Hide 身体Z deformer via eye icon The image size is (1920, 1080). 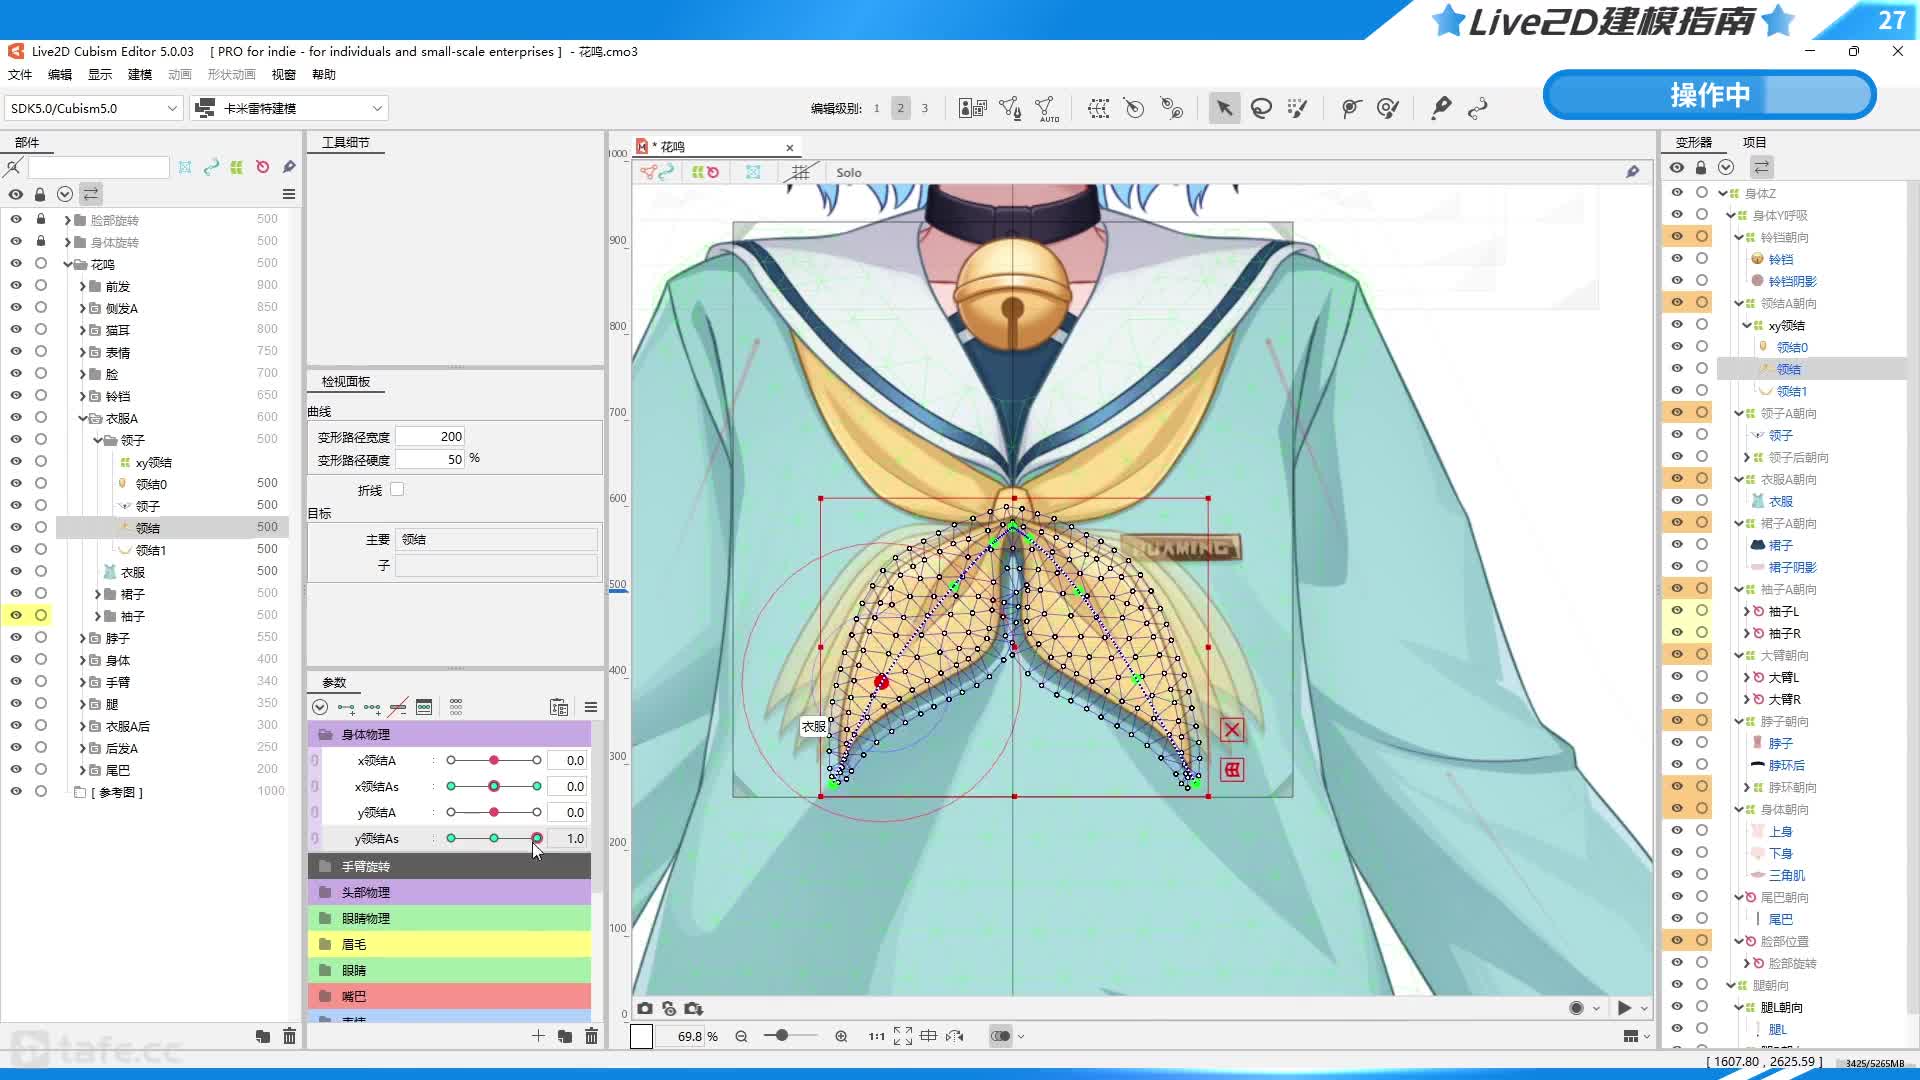(1677, 193)
